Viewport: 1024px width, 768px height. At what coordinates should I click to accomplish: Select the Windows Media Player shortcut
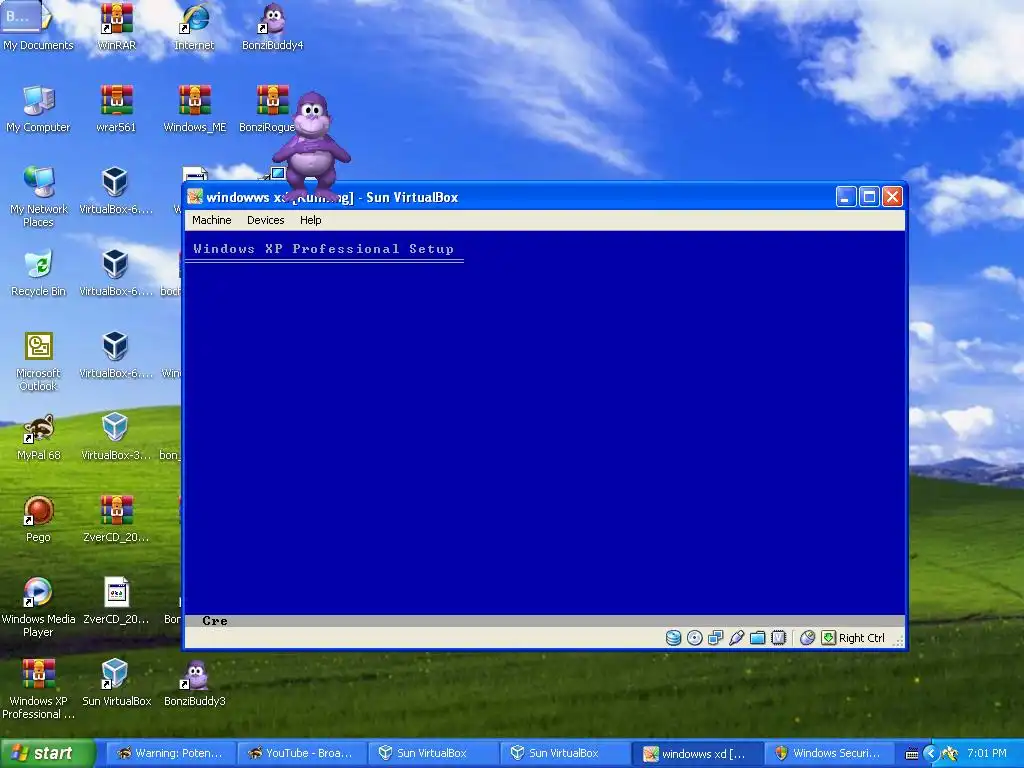point(38,607)
